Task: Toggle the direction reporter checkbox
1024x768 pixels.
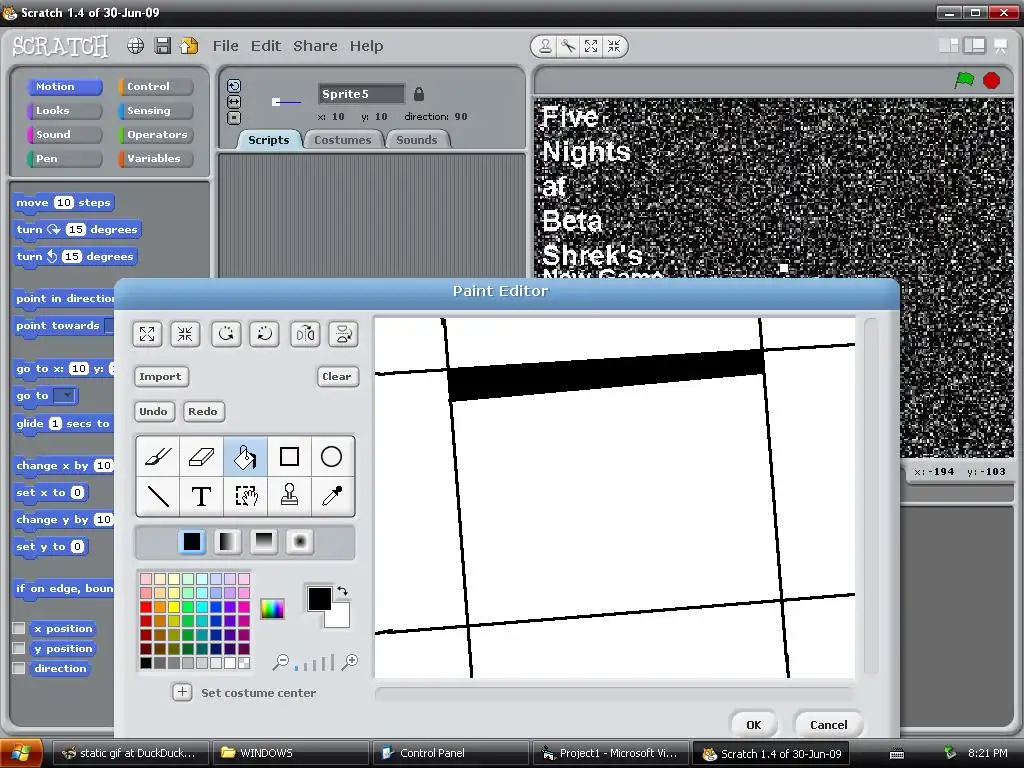Action: (19, 668)
